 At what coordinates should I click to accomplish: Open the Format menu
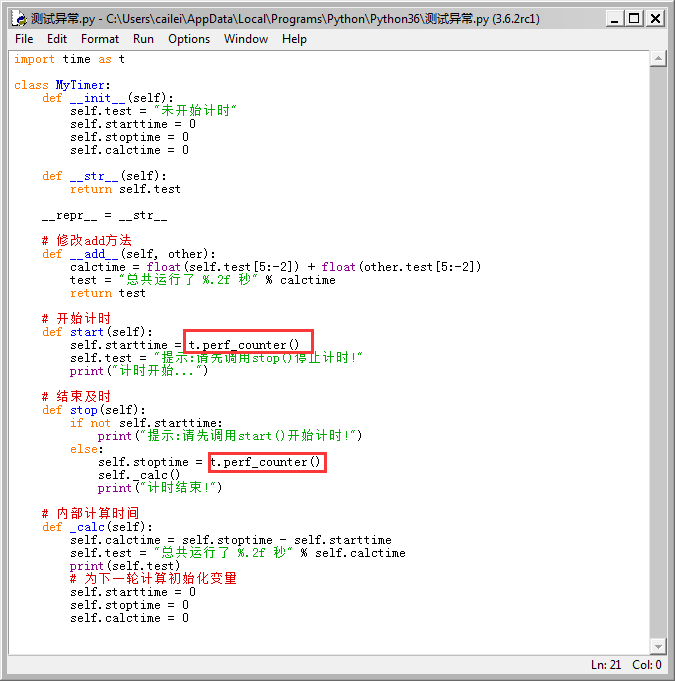(x=100, y=39)
